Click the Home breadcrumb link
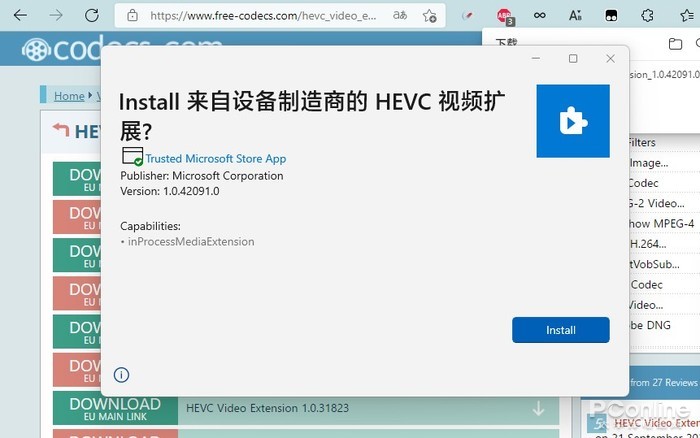This screenshot has width=700, height=438. click(x=69, y=96)
